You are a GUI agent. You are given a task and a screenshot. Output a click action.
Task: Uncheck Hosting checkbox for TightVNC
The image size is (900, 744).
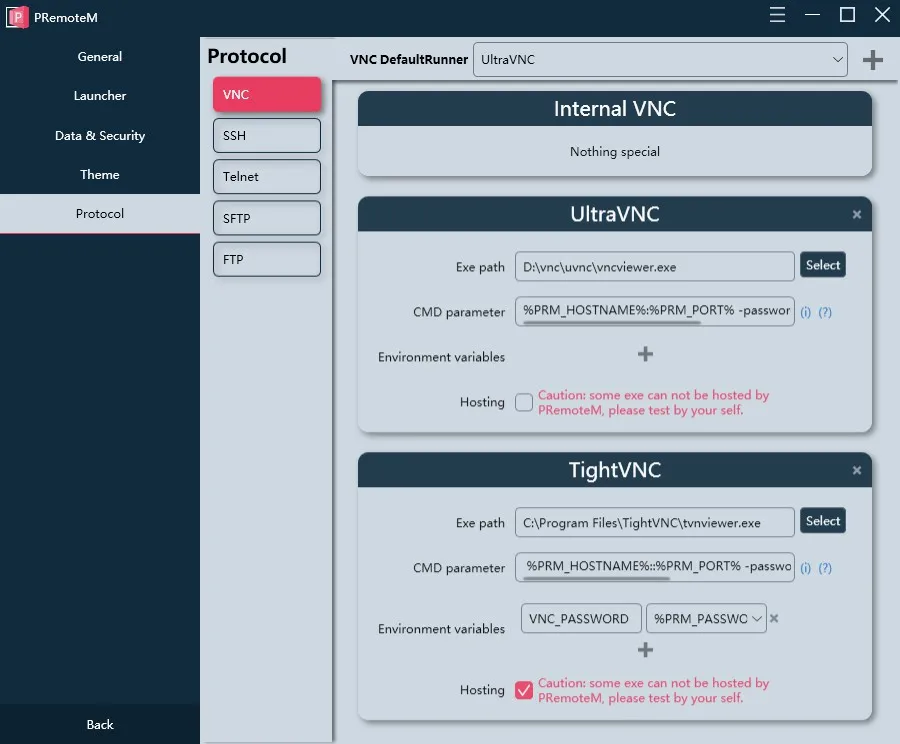pyautogui.click(x=524, y=690)
